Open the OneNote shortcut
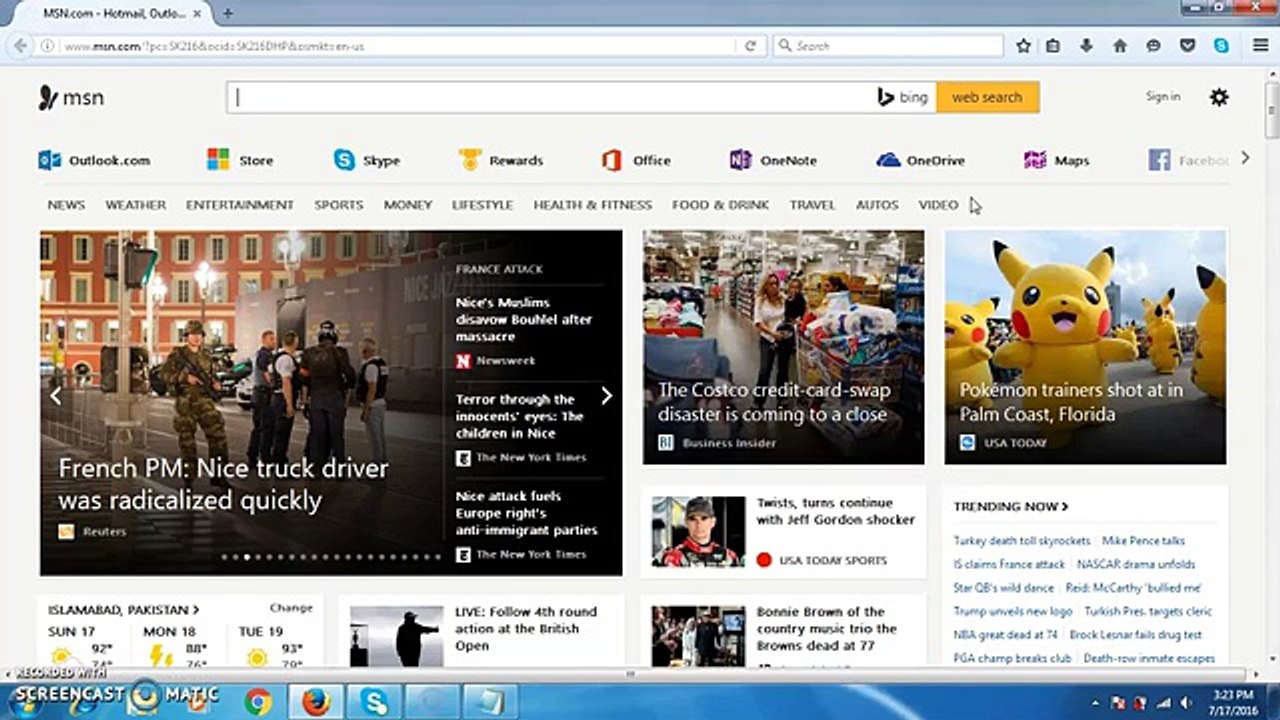 click(x=773, y=160)
